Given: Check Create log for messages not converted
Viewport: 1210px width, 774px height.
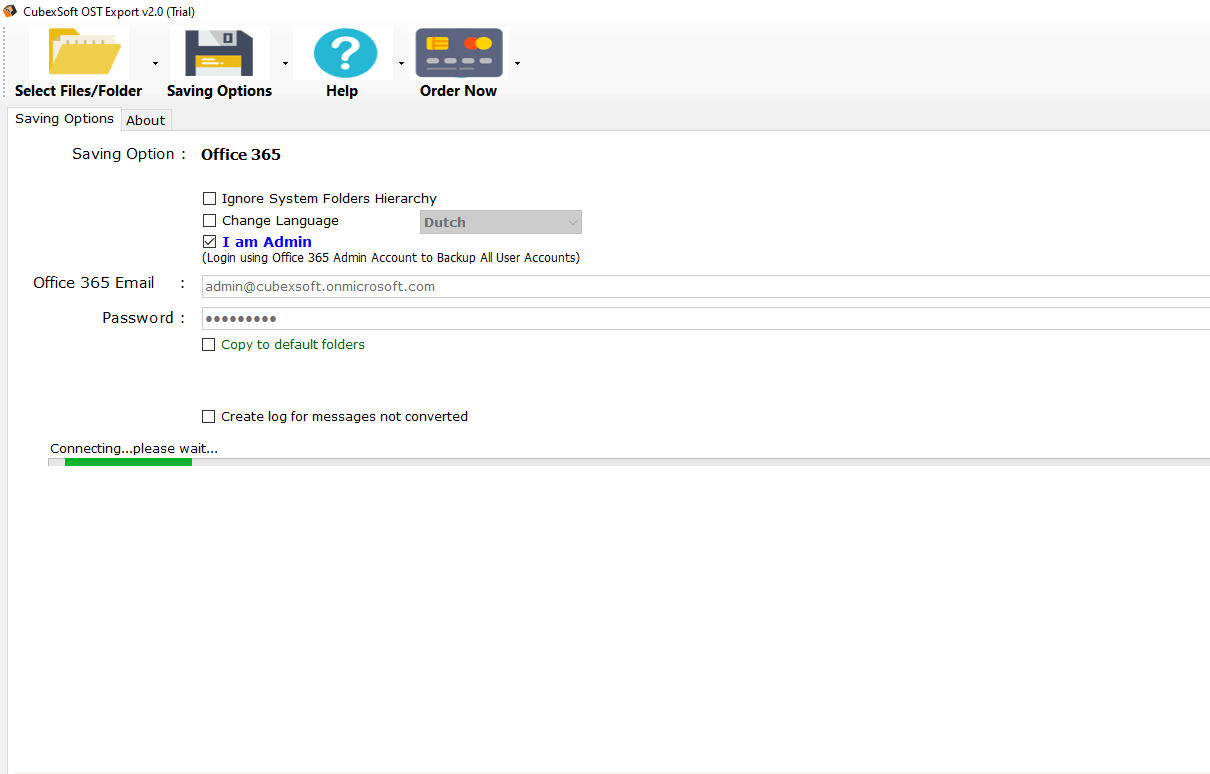Looking at the screenshot, I should (x=208, y=417).
